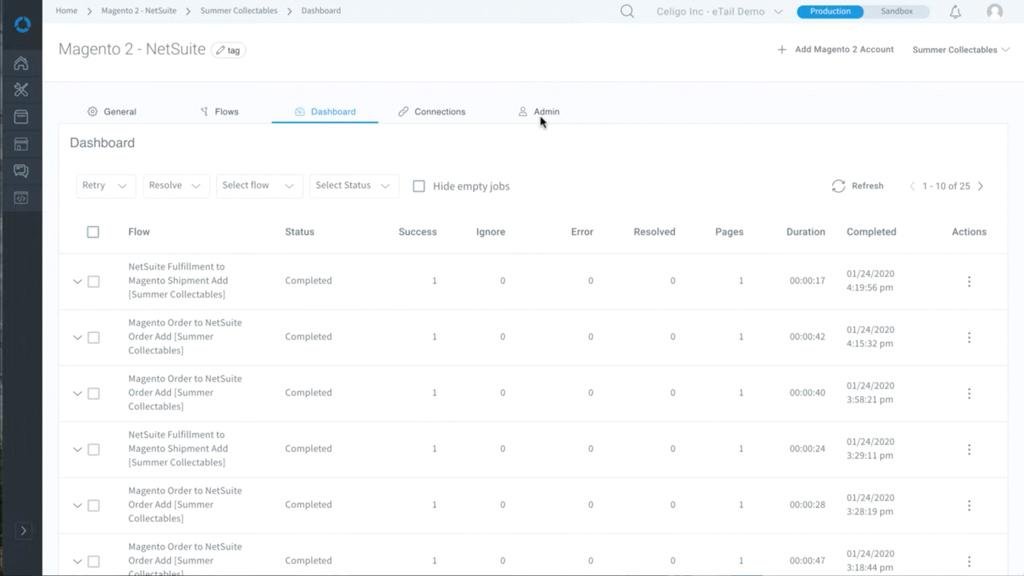Switch to the Flows tab
1024x576 pixels.
(219, 112)
